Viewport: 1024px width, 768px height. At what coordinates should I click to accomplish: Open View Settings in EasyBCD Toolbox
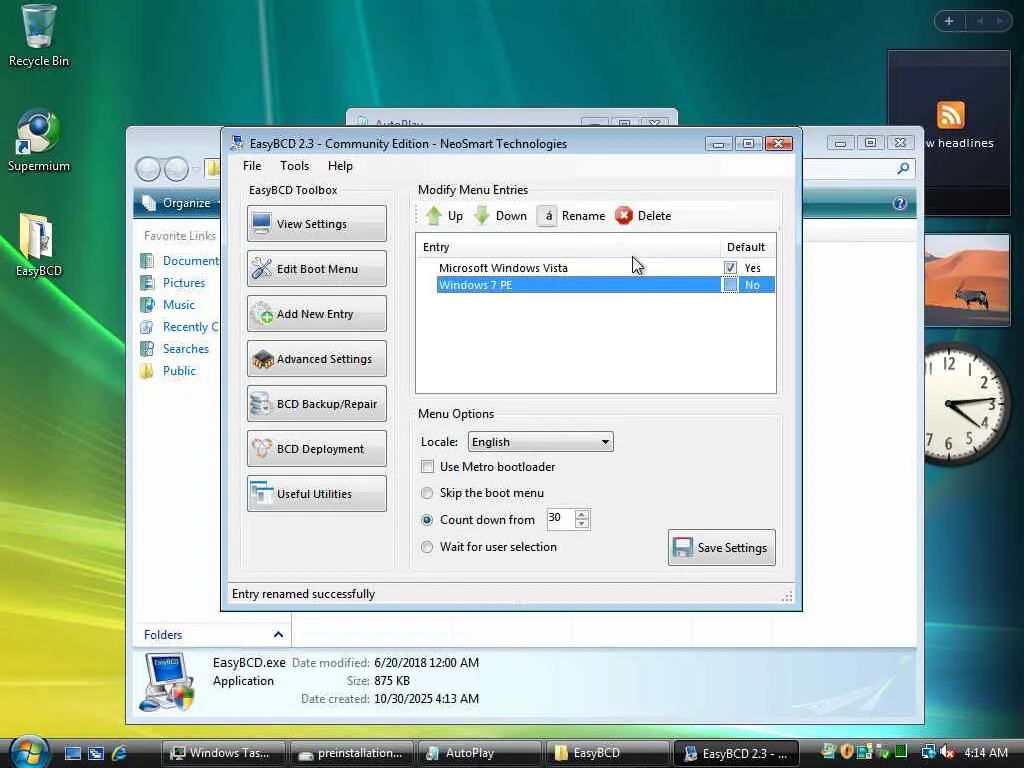point(317,223)
